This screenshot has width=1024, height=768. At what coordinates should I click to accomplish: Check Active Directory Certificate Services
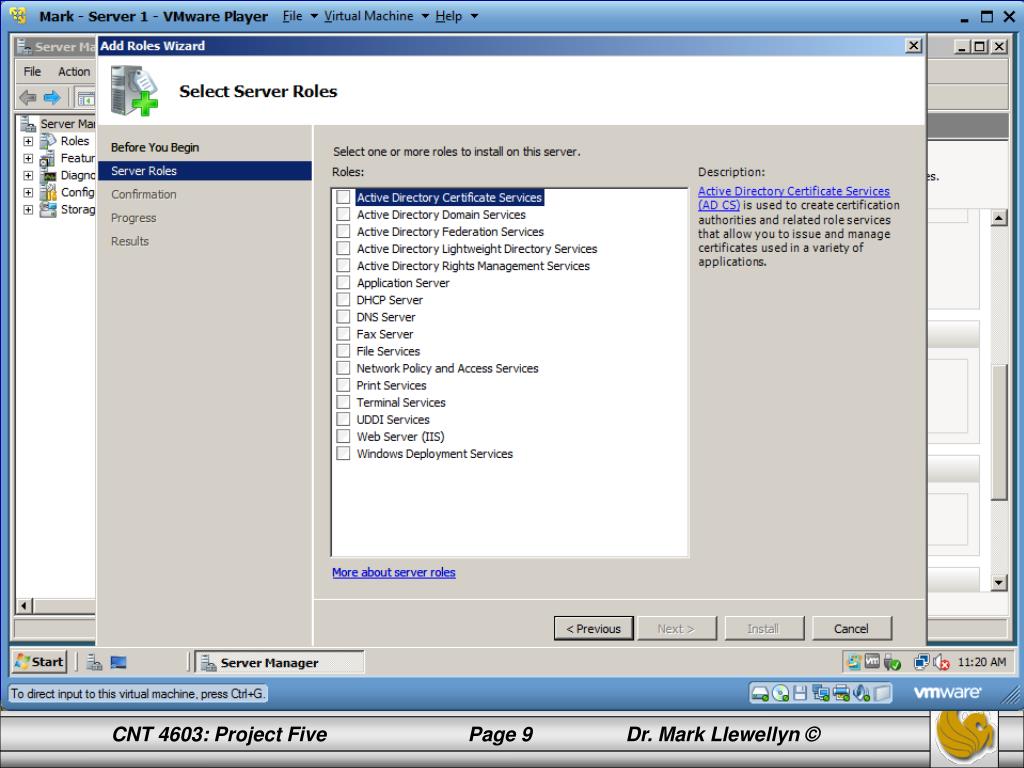pyautogui.click(x=344, y=197)
